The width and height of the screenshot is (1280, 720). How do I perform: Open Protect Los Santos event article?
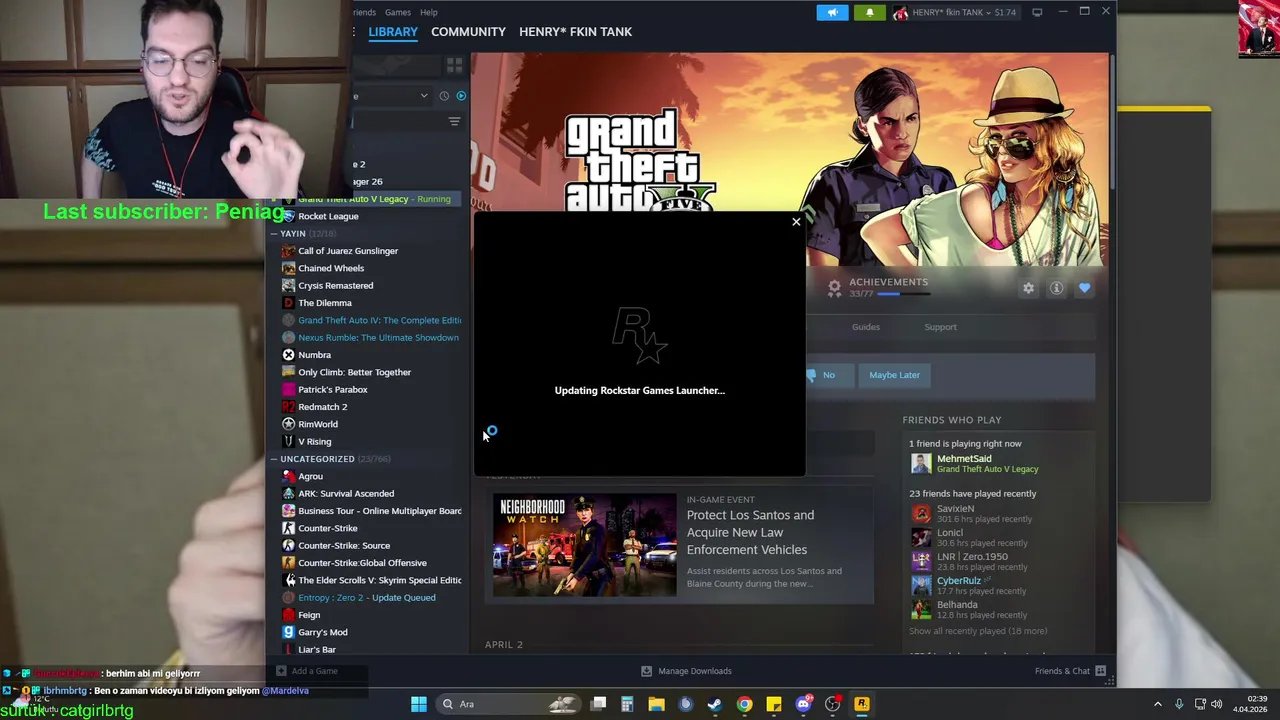[750, 532]
